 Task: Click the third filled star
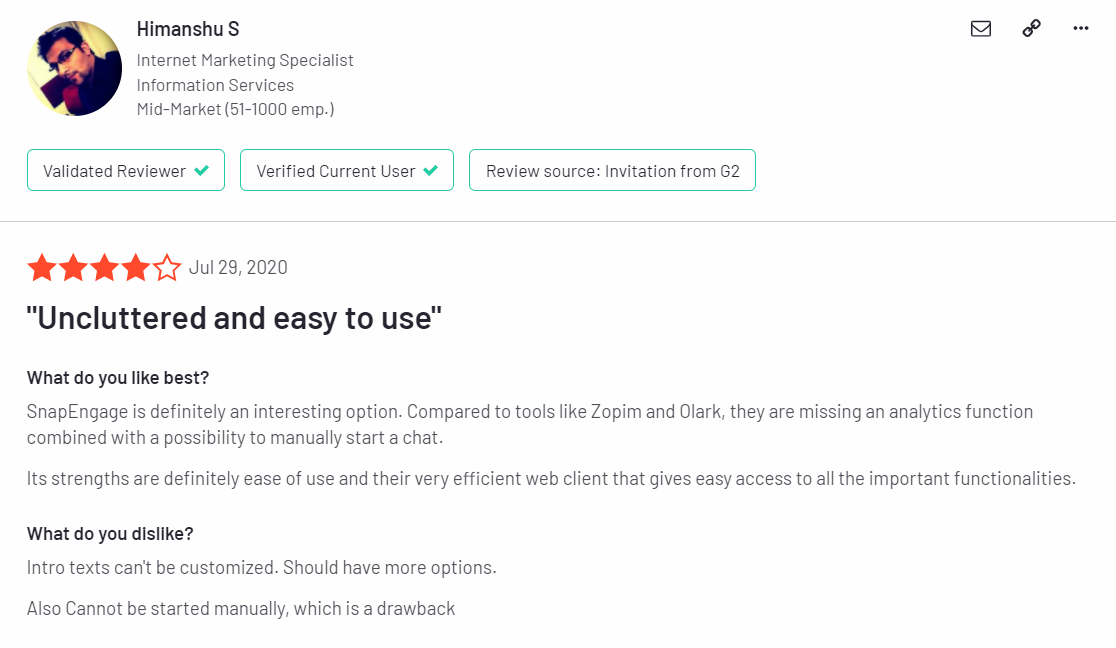click(105, 268)
